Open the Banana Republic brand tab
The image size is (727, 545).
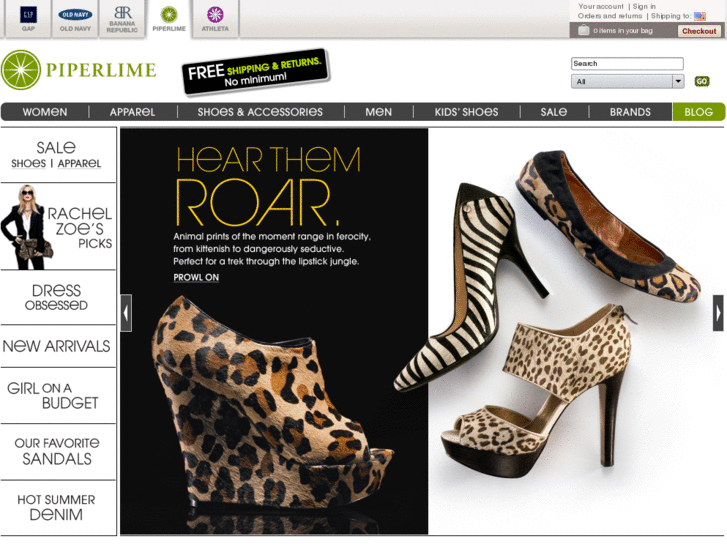(x=122, y=19)
